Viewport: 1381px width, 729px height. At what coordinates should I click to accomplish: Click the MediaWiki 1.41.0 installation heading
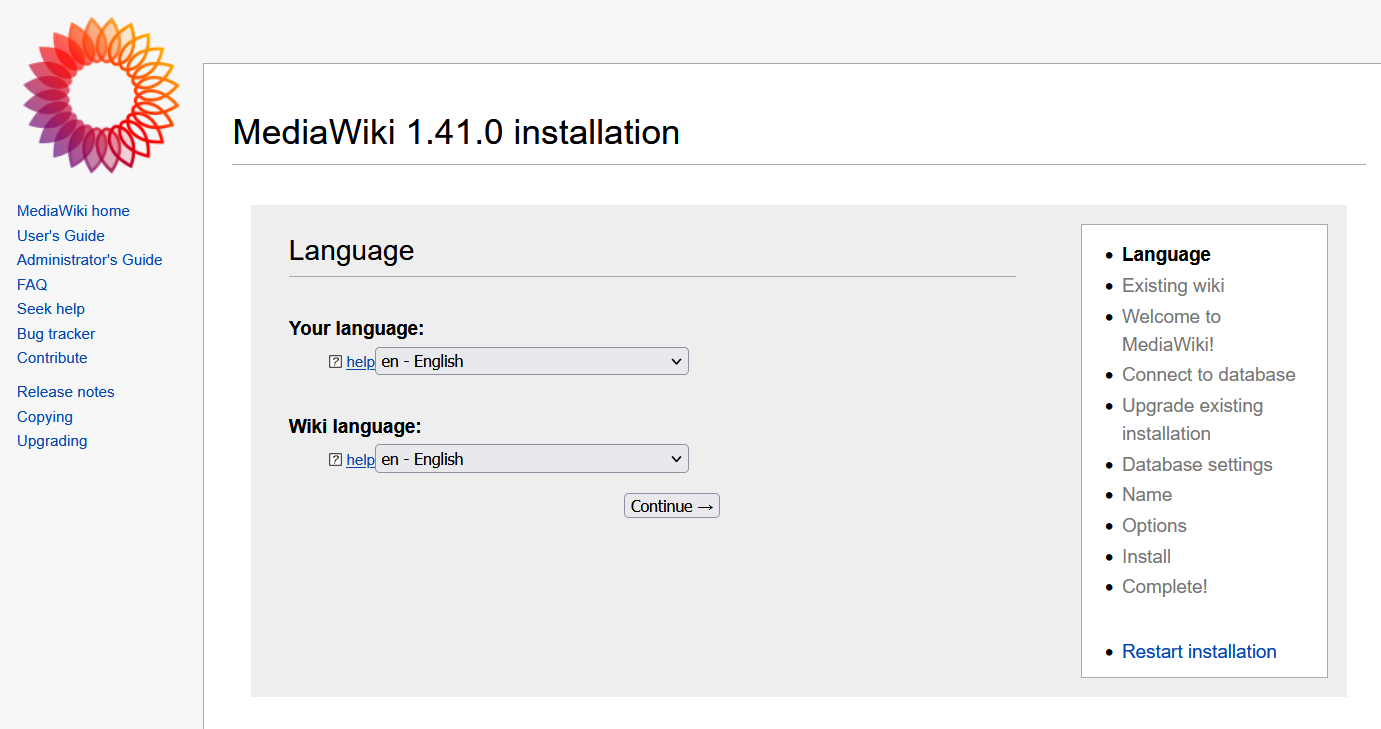[x=456, y=132]
